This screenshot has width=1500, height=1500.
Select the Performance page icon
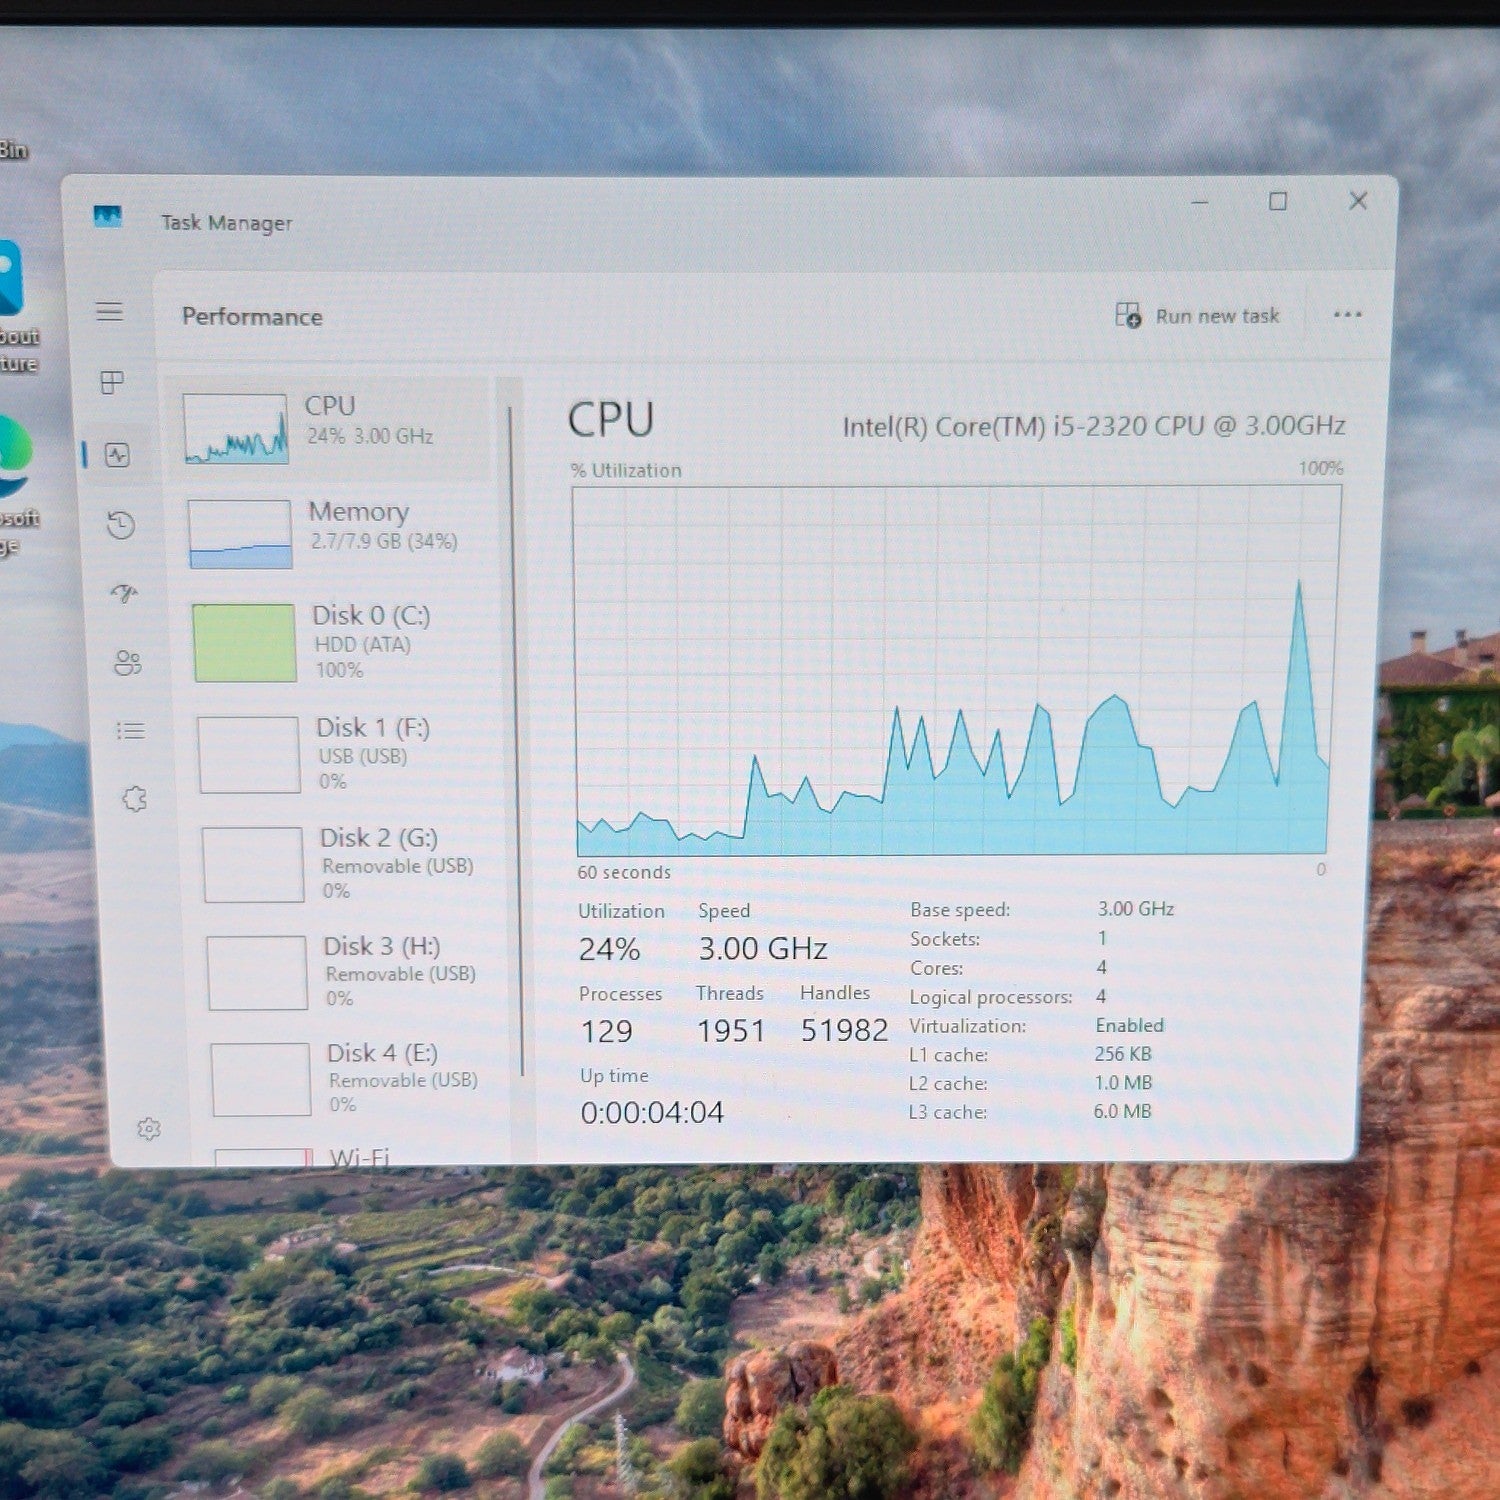coord(118,456)
